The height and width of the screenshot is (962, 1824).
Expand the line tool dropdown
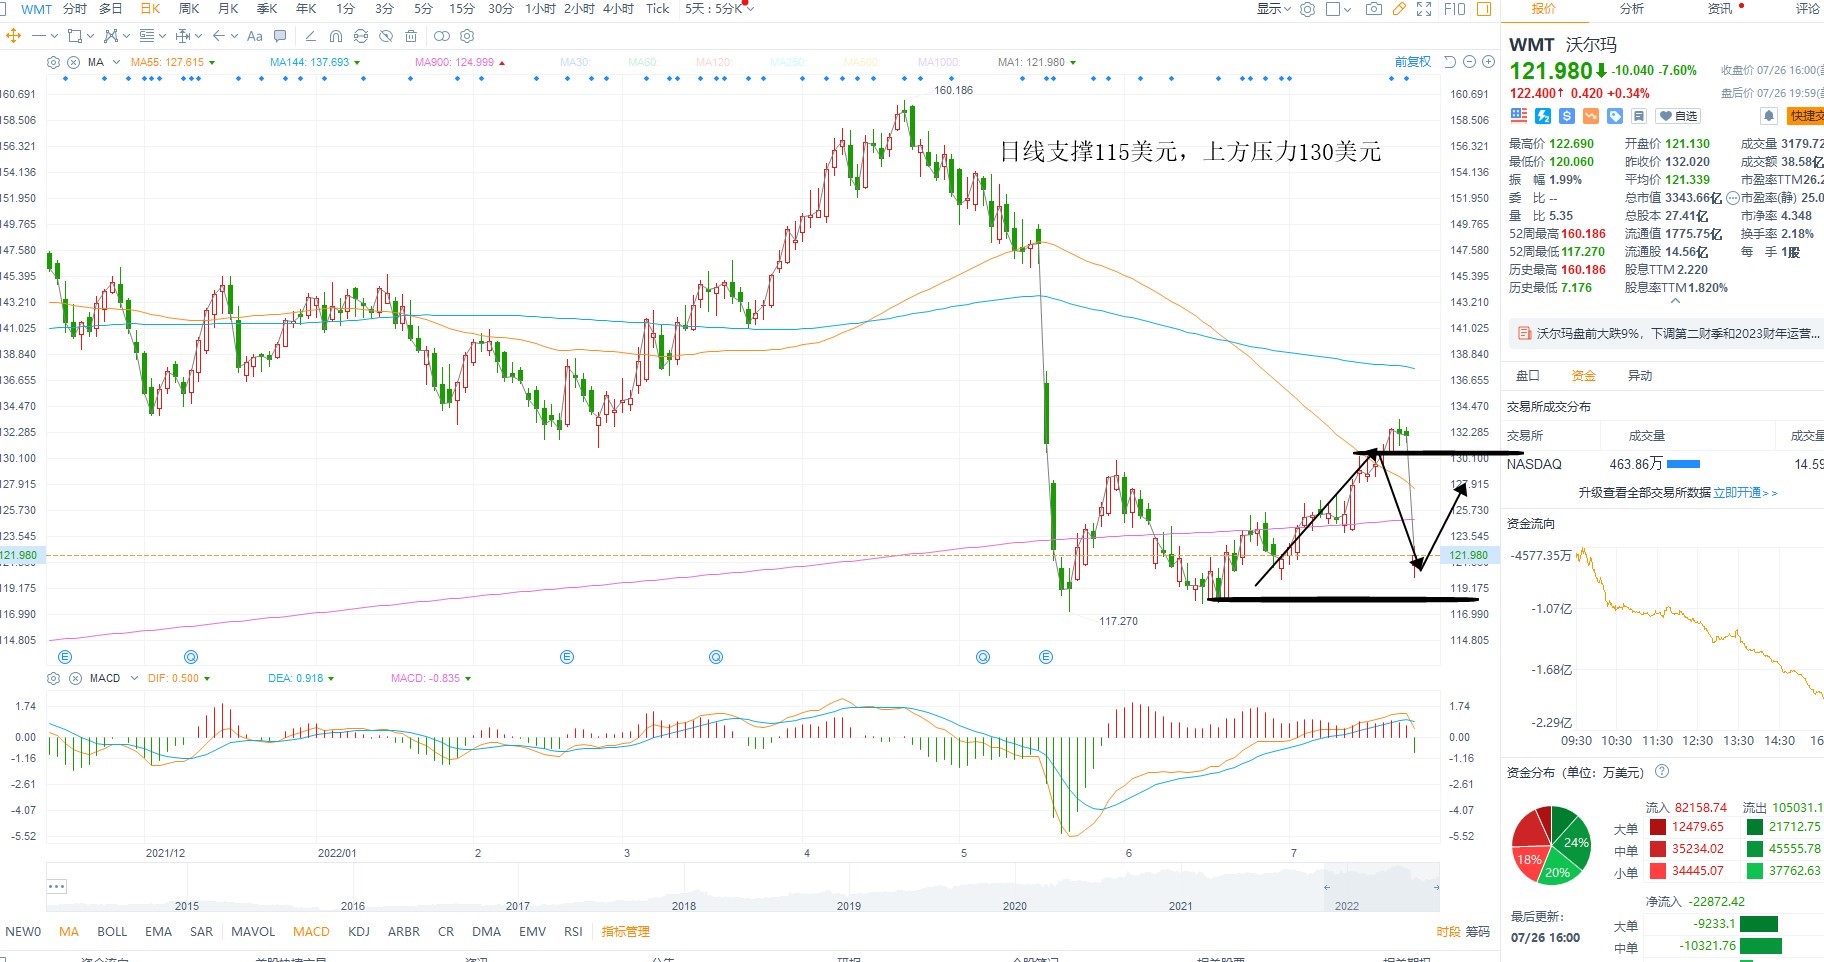point(54,36)
